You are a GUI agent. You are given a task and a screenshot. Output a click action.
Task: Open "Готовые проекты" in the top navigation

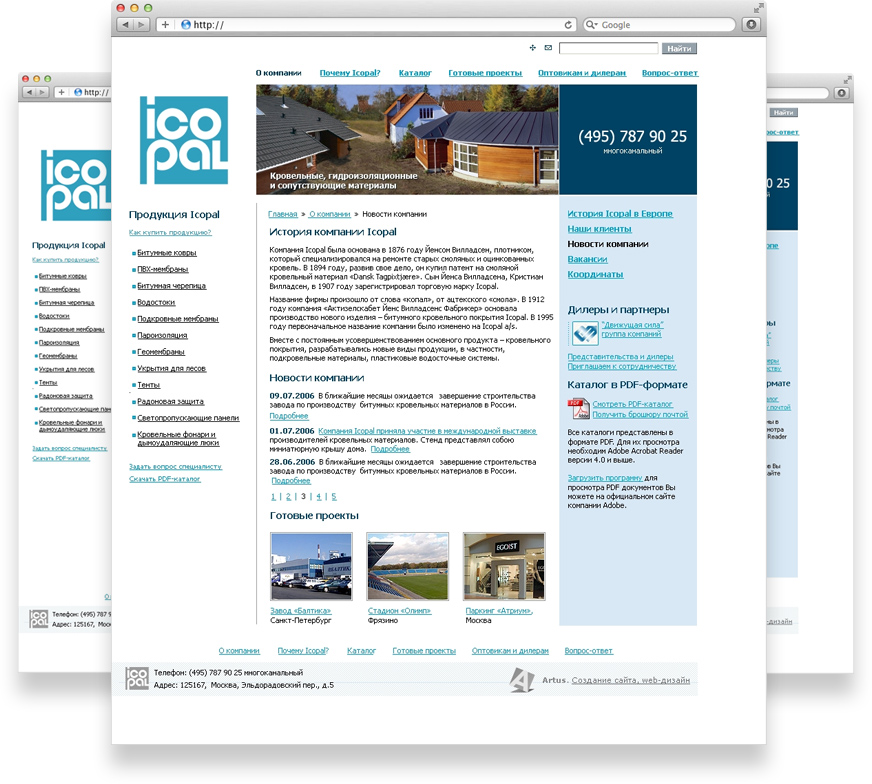[485, 73]
